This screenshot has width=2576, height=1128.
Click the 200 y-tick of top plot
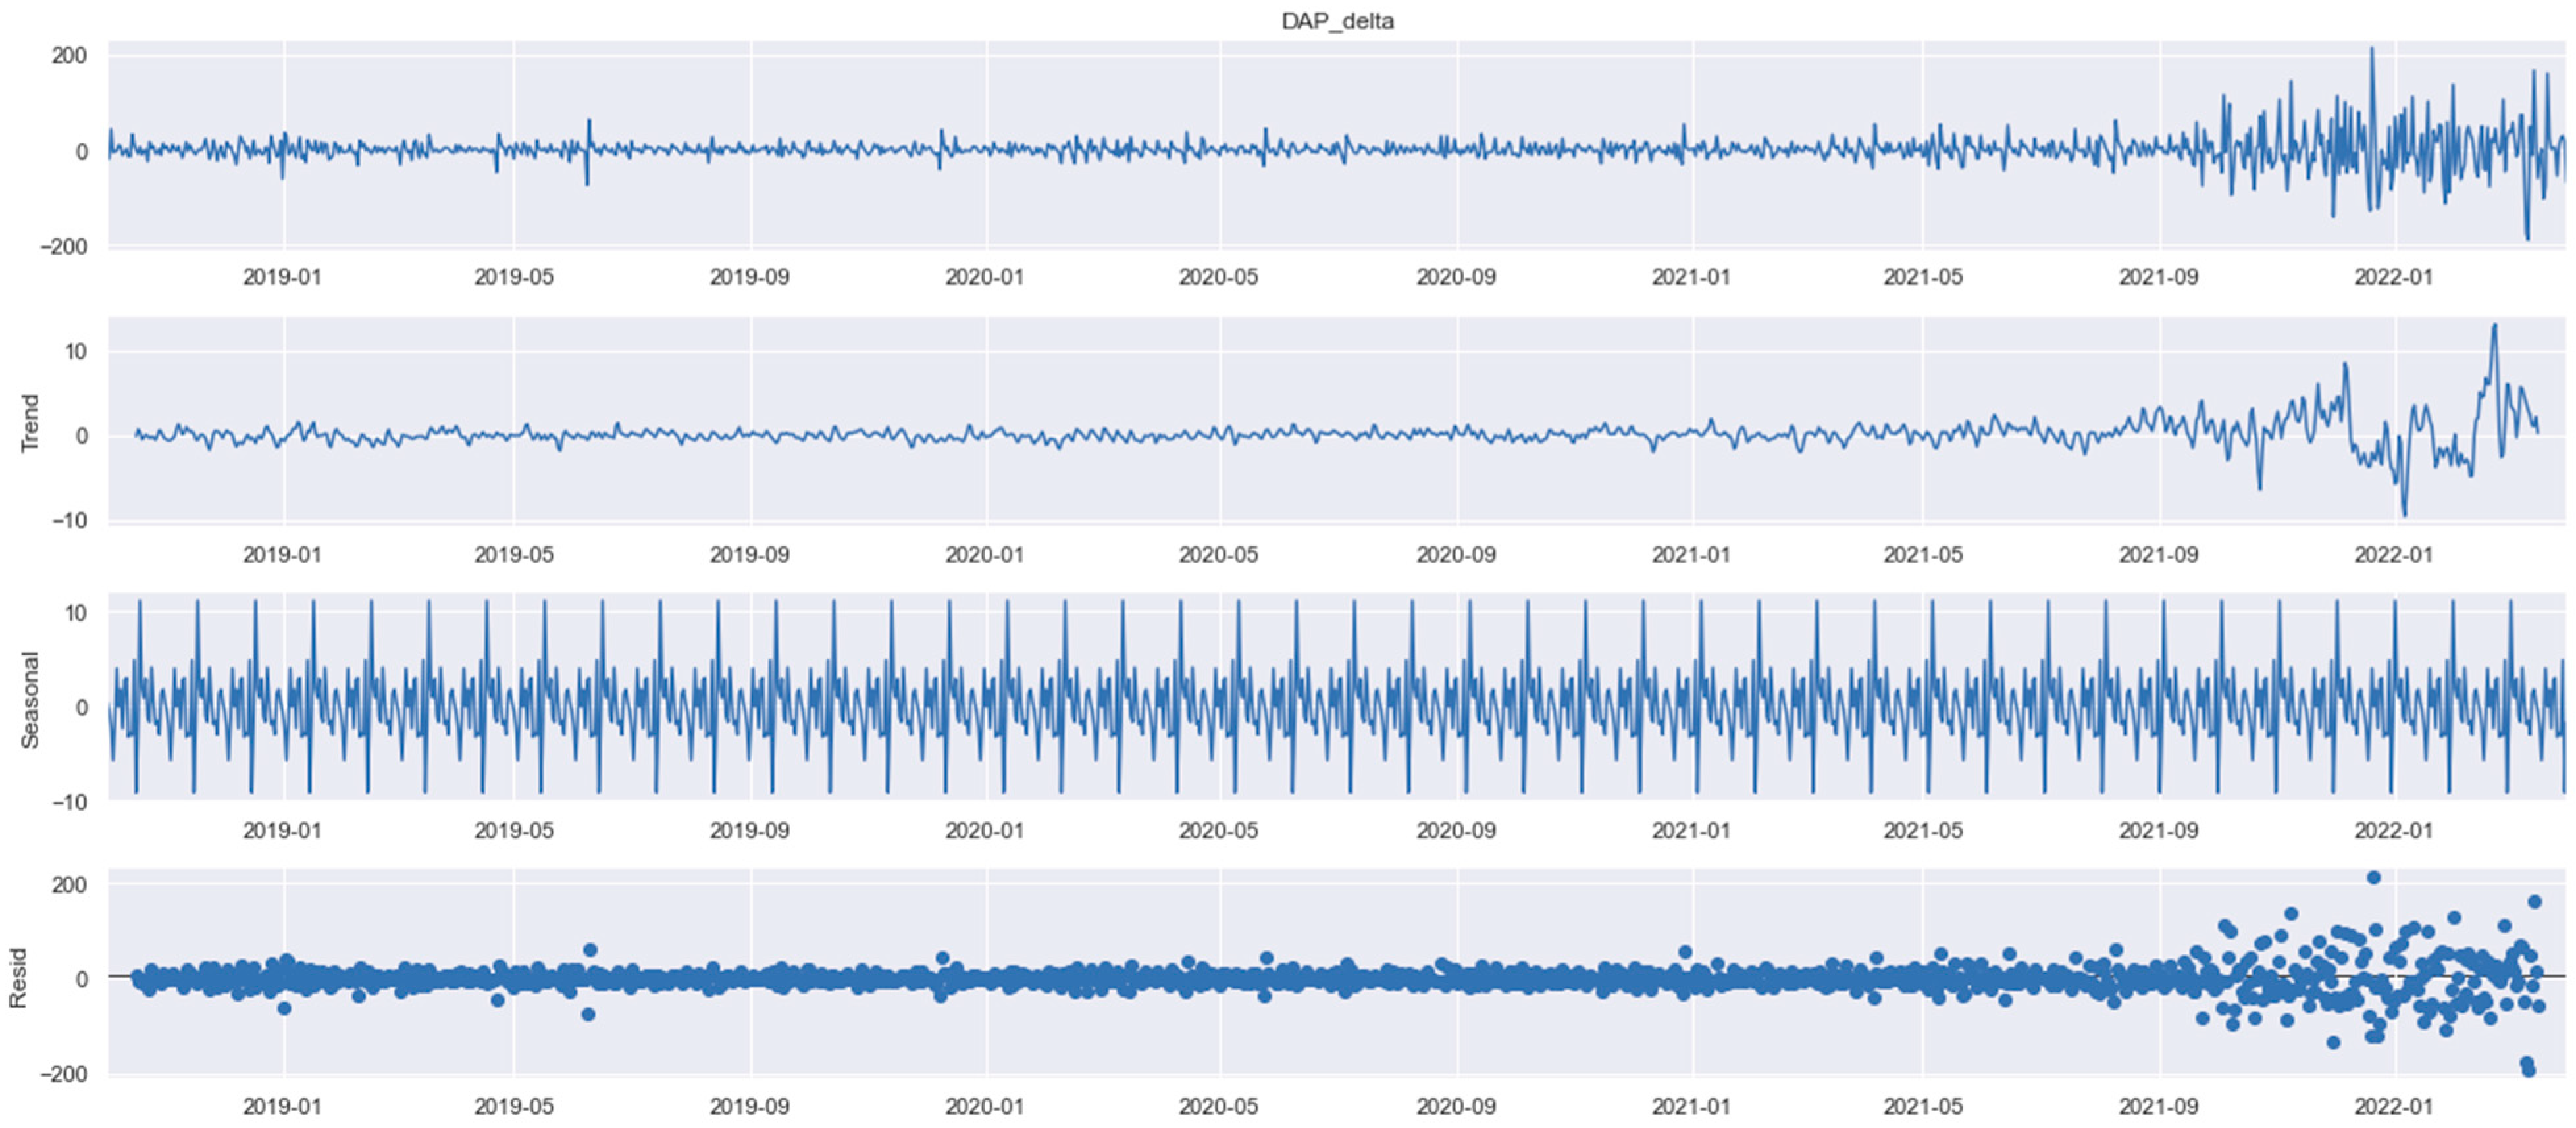pyautogui.click(x=70, y=55)
